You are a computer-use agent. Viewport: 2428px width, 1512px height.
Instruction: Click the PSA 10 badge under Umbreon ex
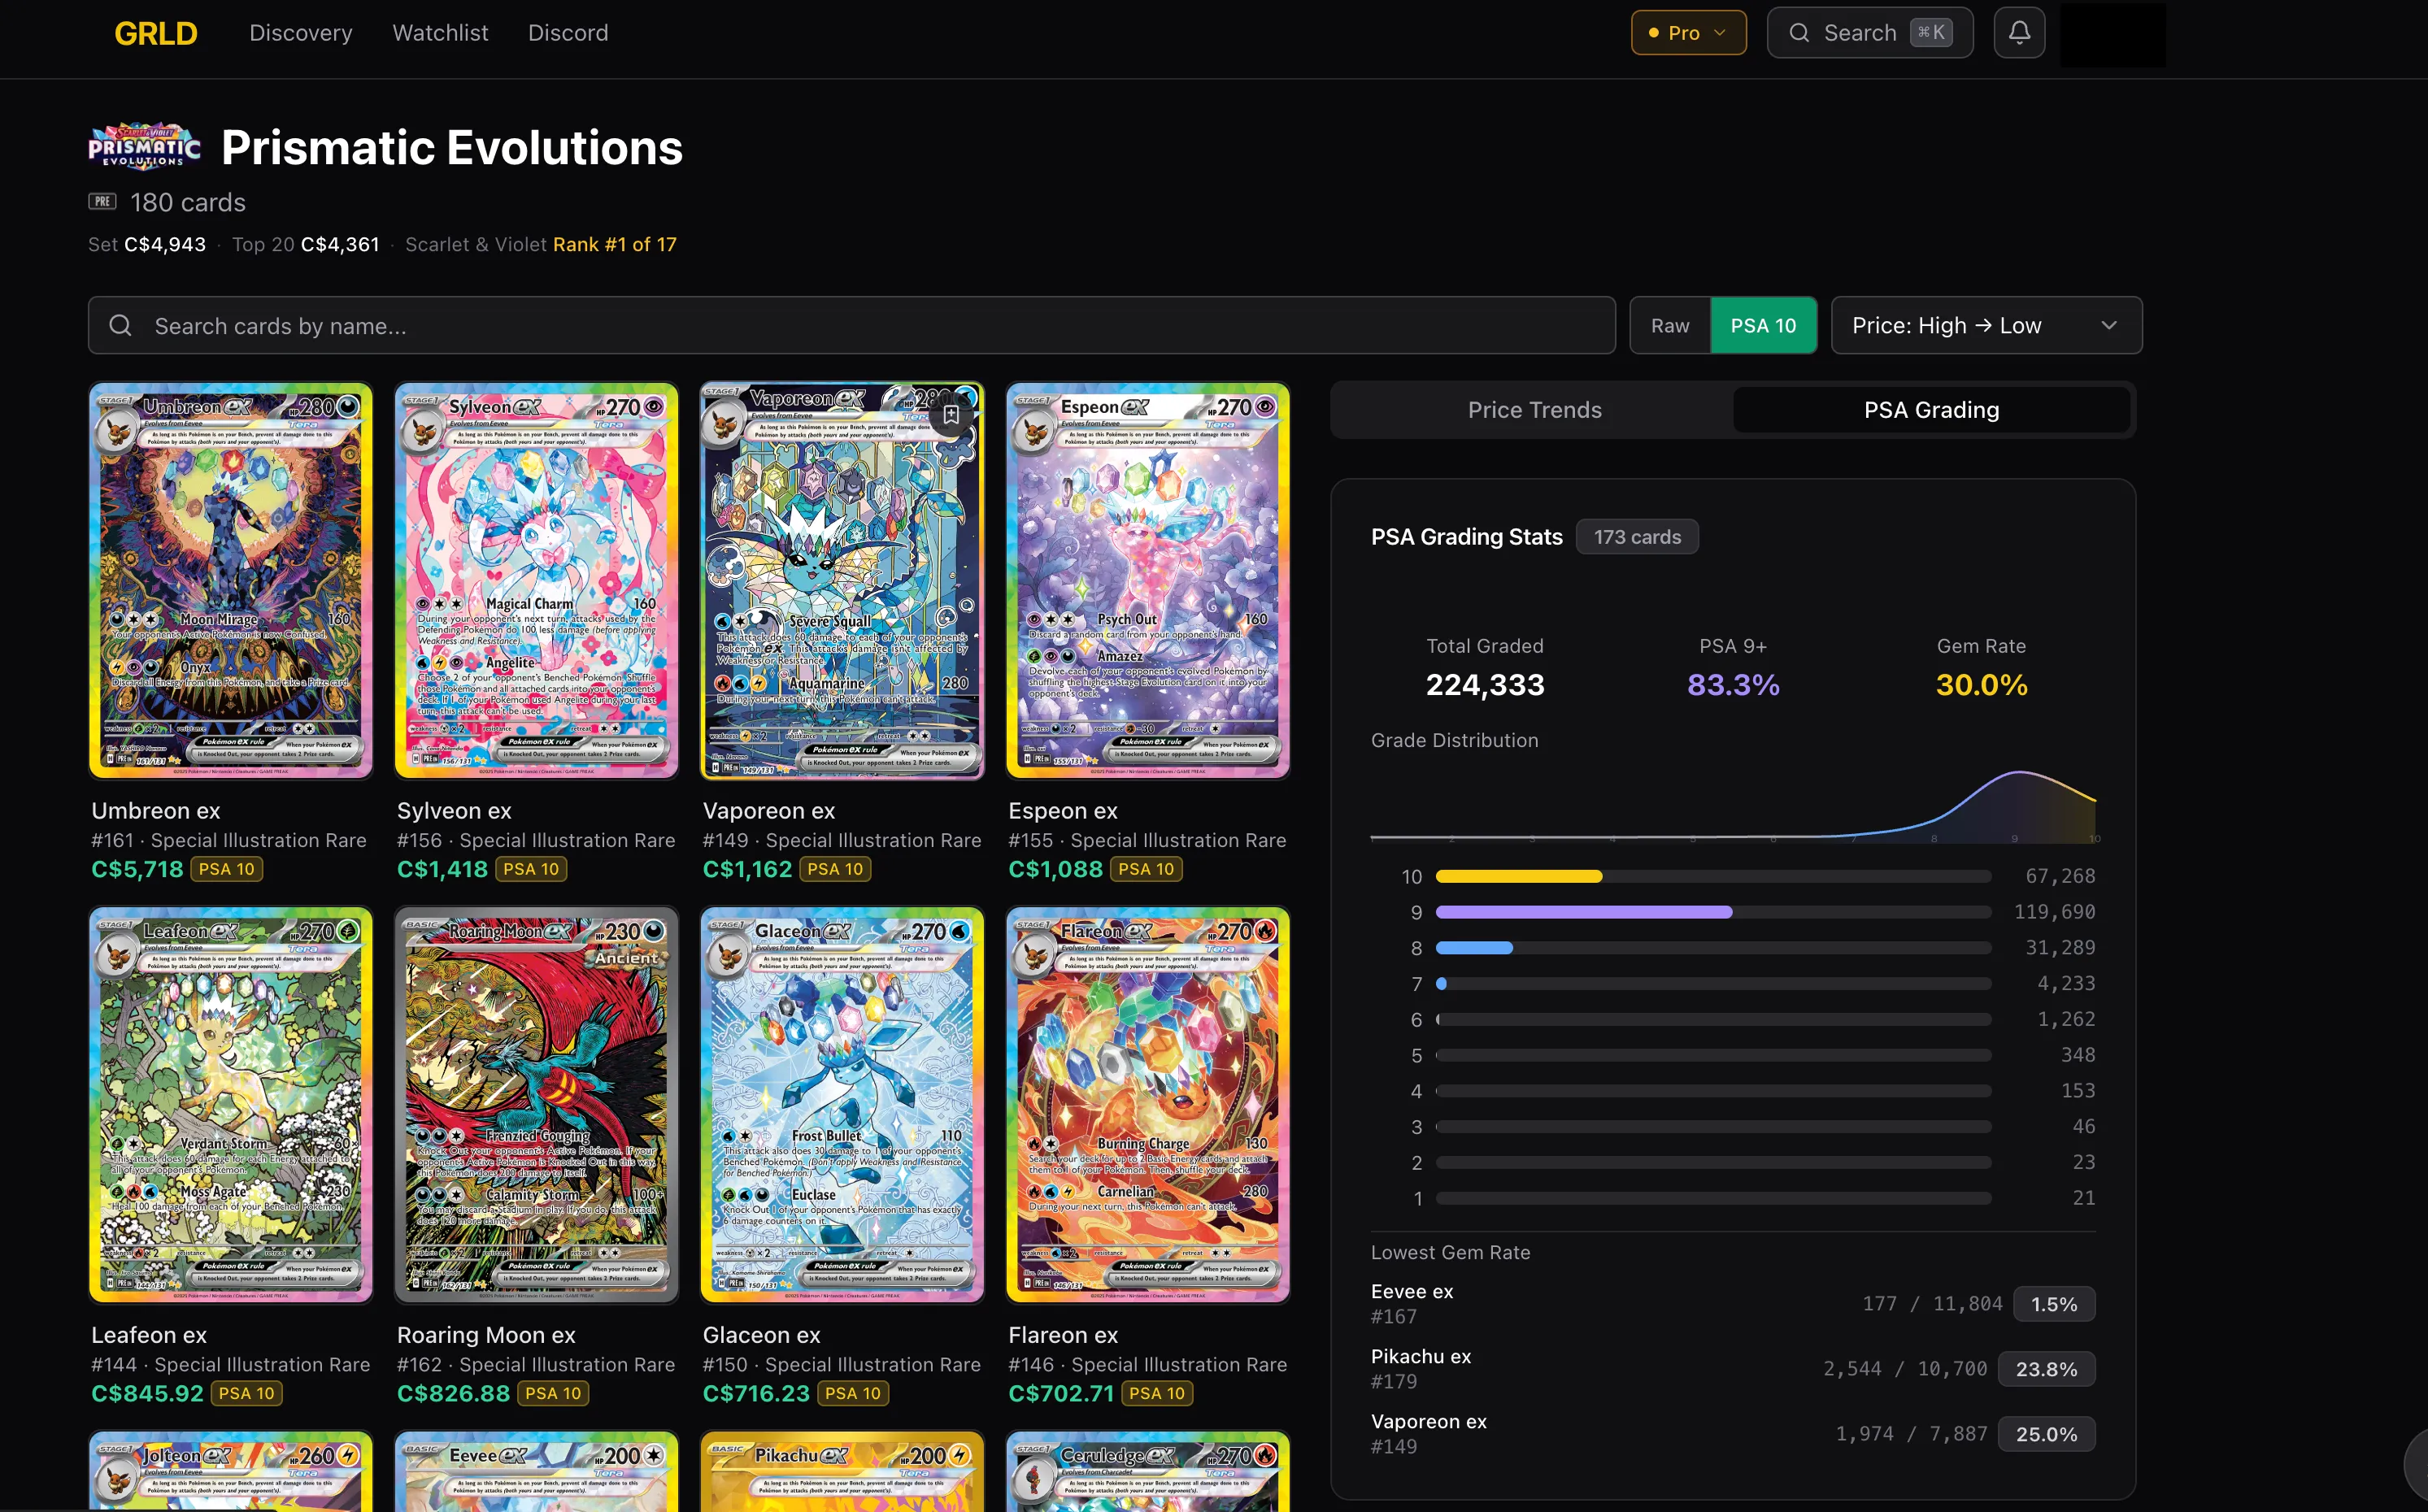(x=227, y=869)
